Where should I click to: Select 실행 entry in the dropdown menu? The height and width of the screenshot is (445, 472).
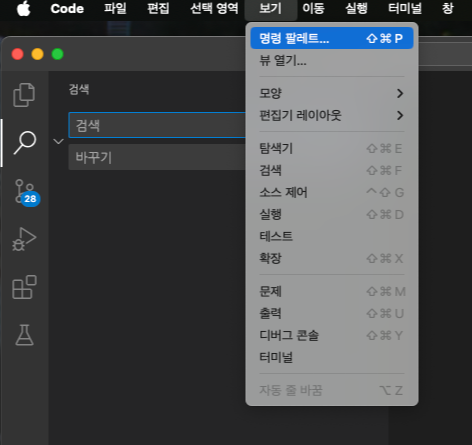(x=332, y=214)
